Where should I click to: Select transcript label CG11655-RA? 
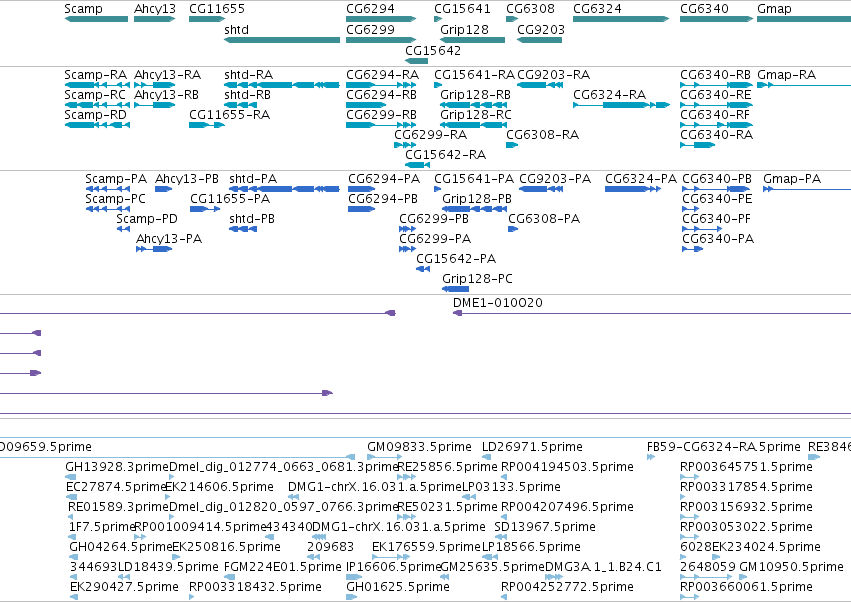[229, 115]
